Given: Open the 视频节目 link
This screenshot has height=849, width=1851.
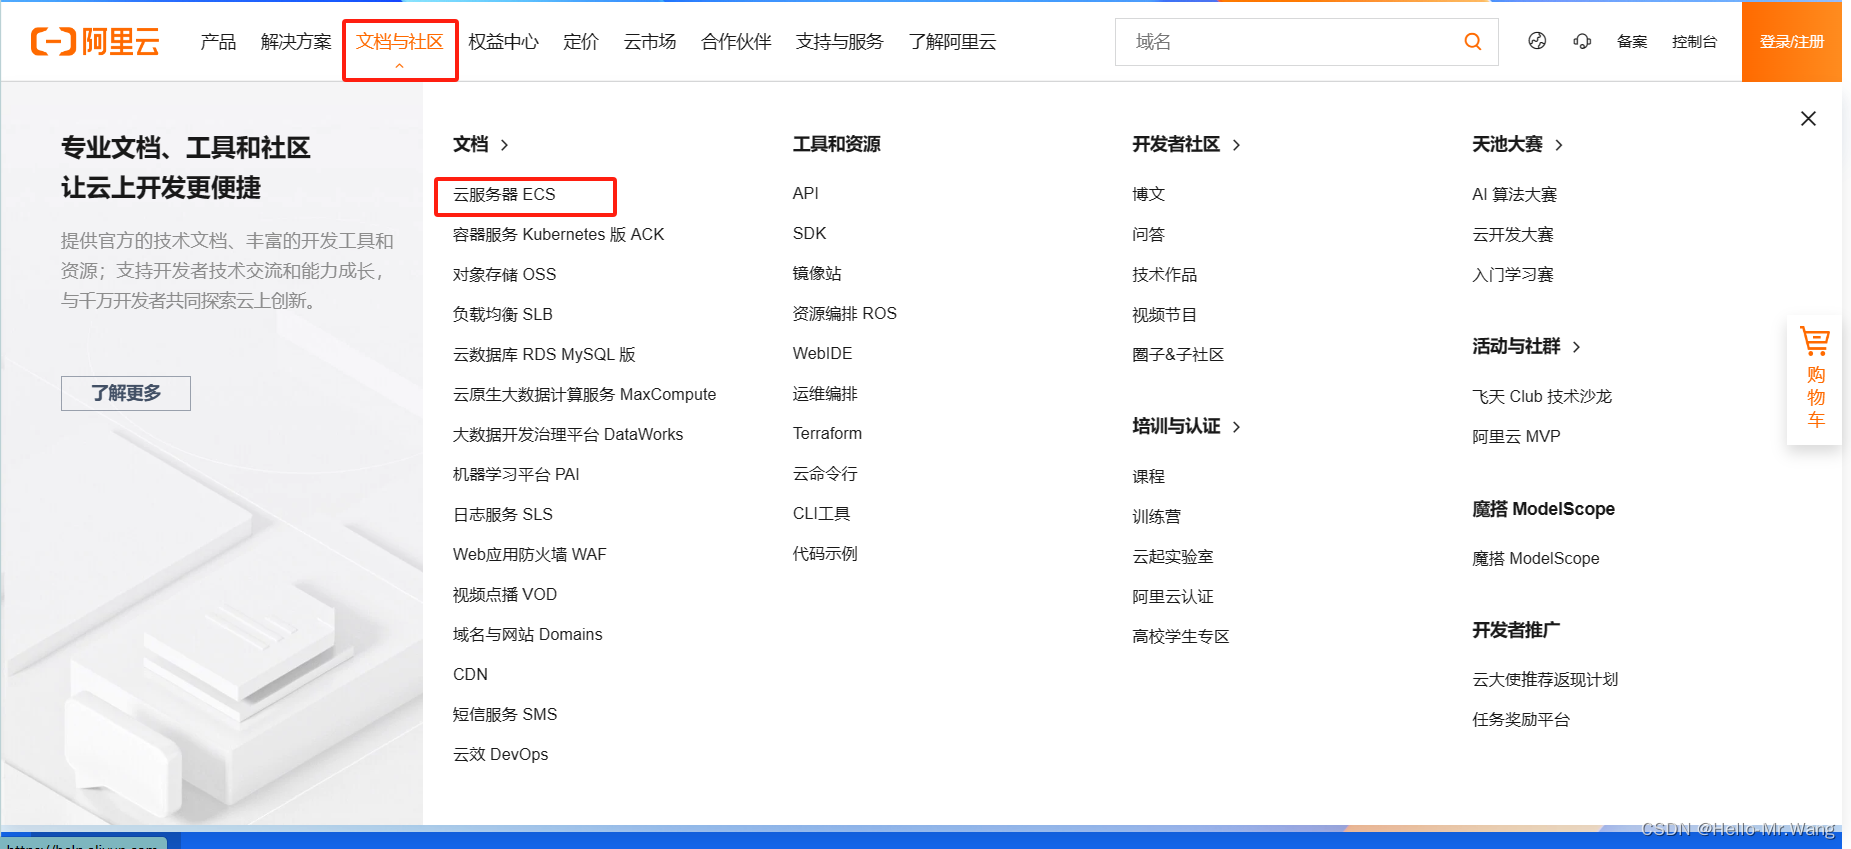Looking at the screenshot, I should (1164, 314).
